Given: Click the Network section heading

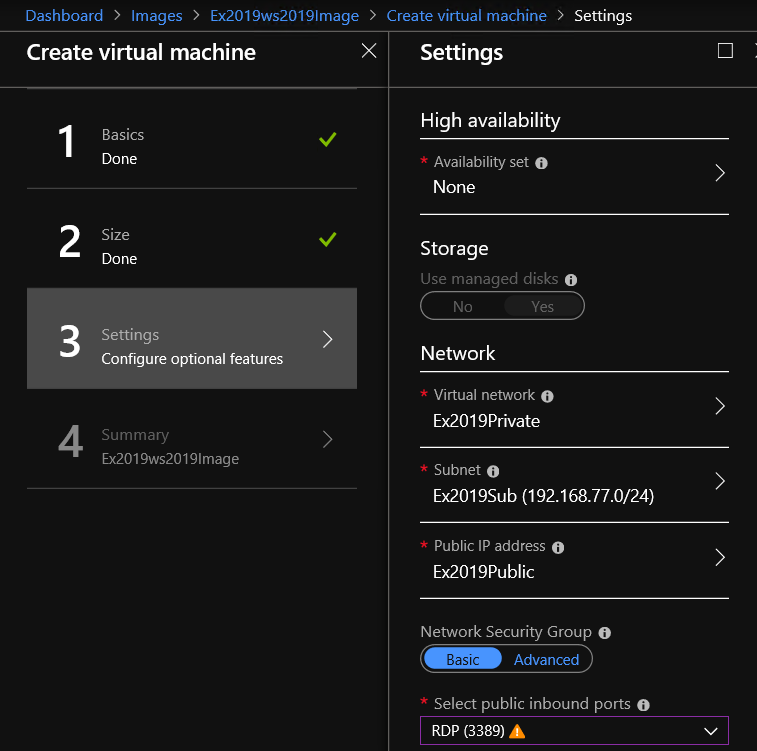Looking at the screenshot, I should tap(458, 353).
